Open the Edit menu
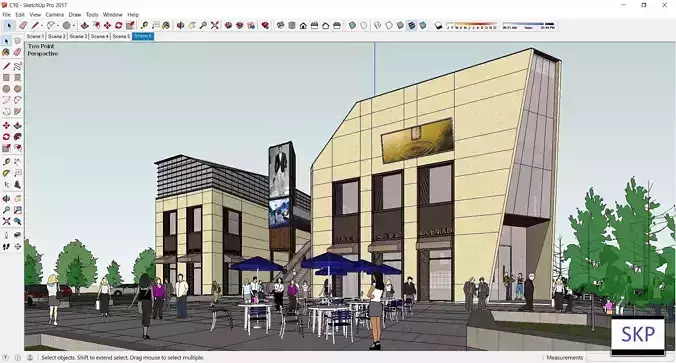This screenshot has height=363, width=676. (20, 15)
